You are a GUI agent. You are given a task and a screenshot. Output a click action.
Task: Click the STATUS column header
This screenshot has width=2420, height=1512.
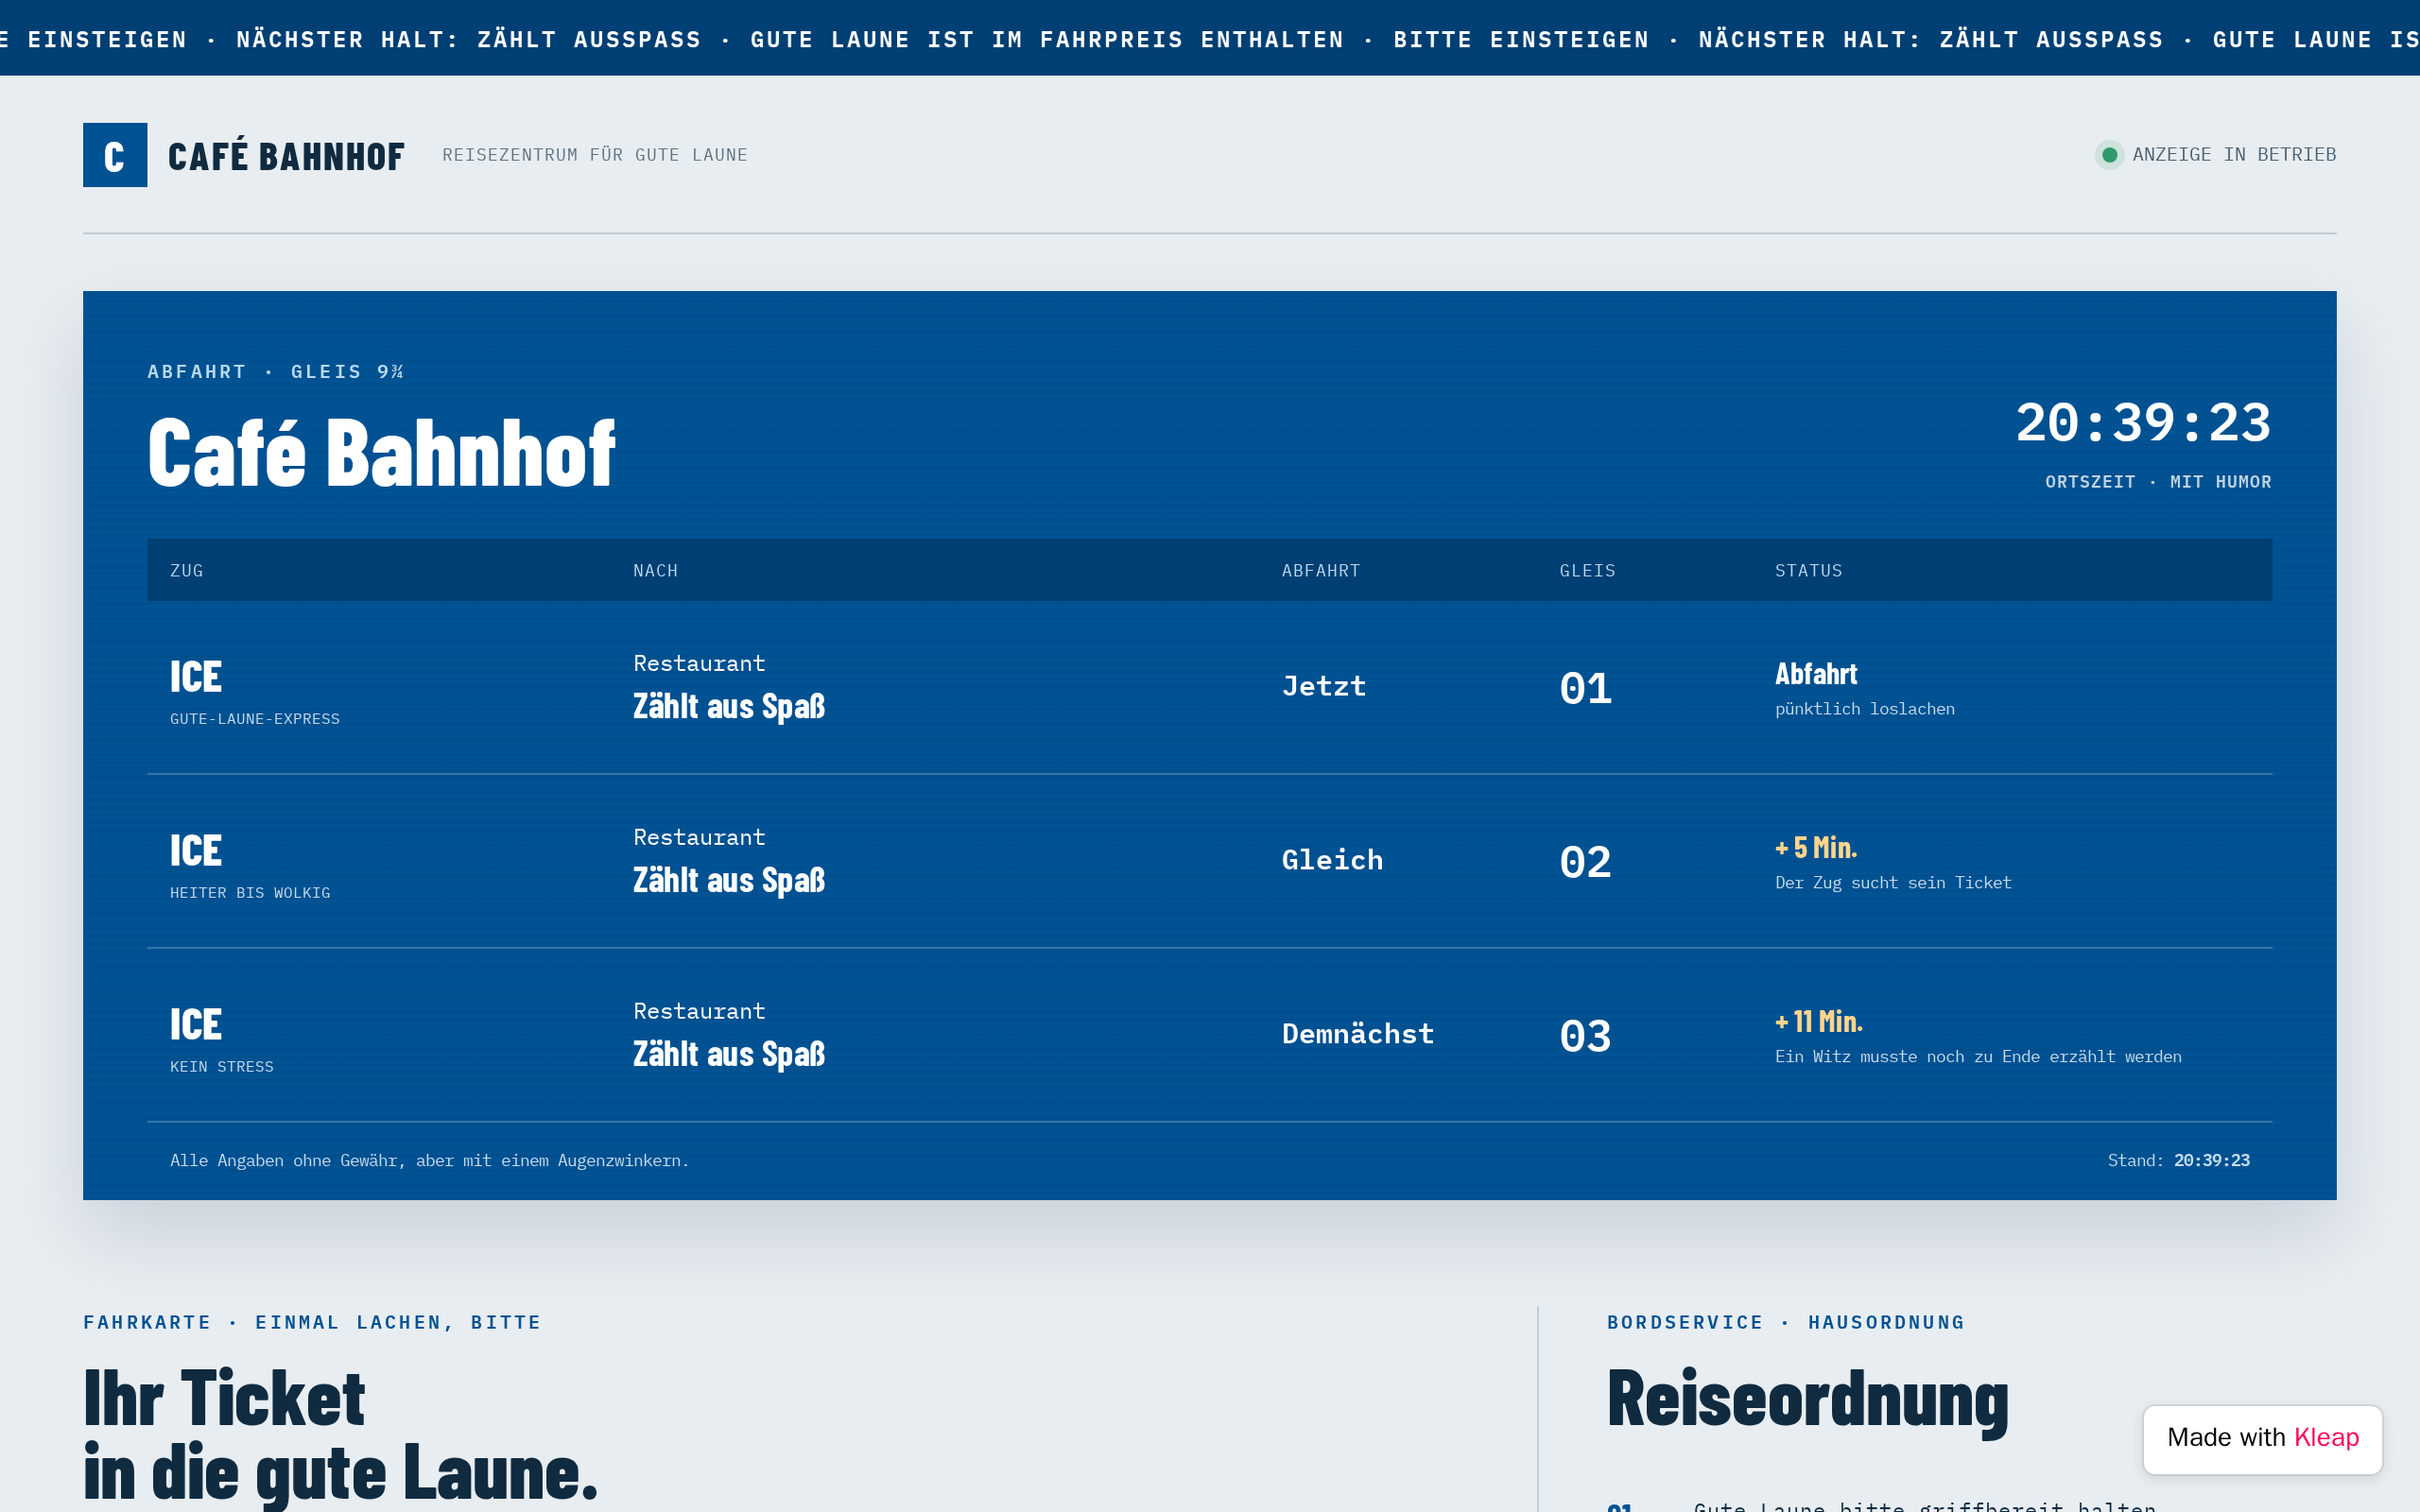(1808, 571)
